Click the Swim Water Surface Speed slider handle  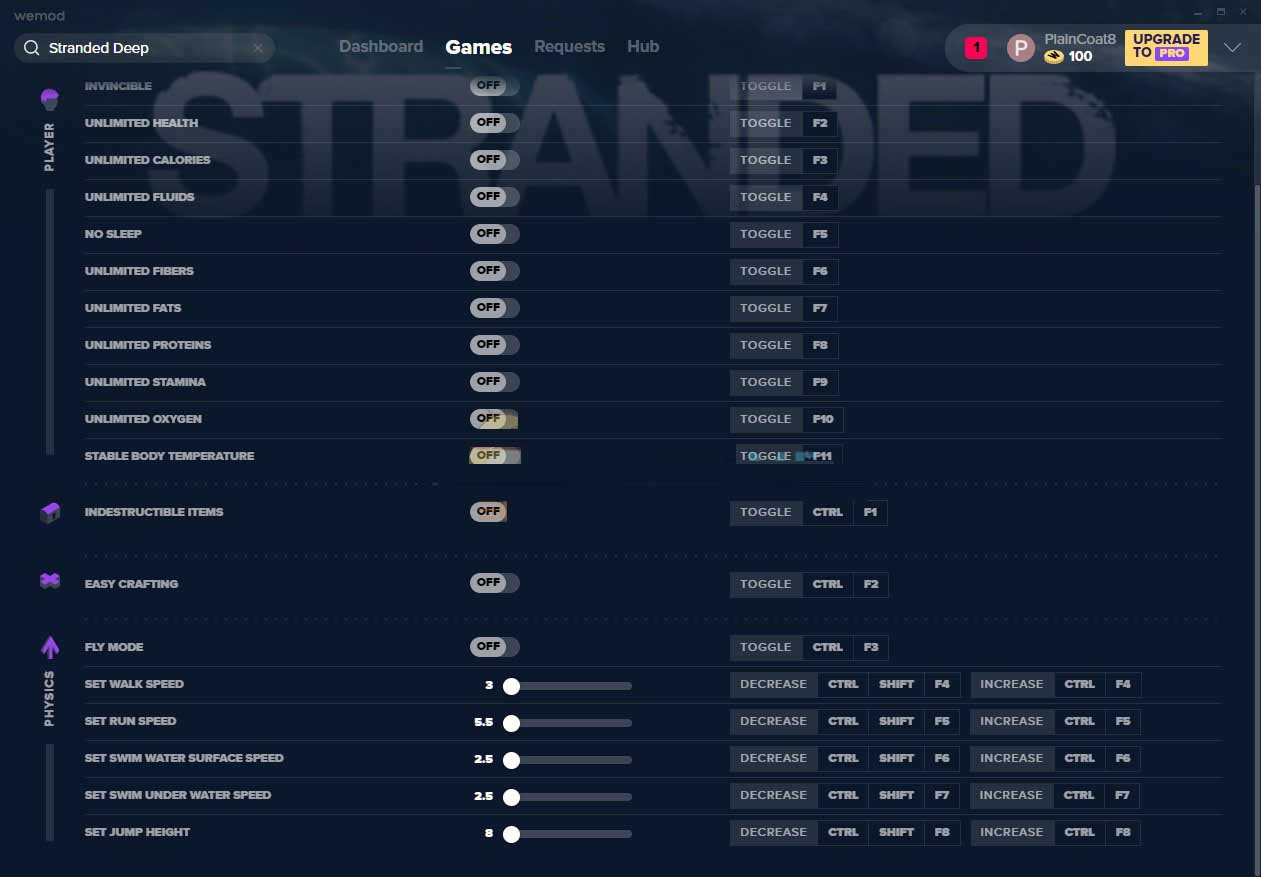pyautogui.click(x=511, y=760)
